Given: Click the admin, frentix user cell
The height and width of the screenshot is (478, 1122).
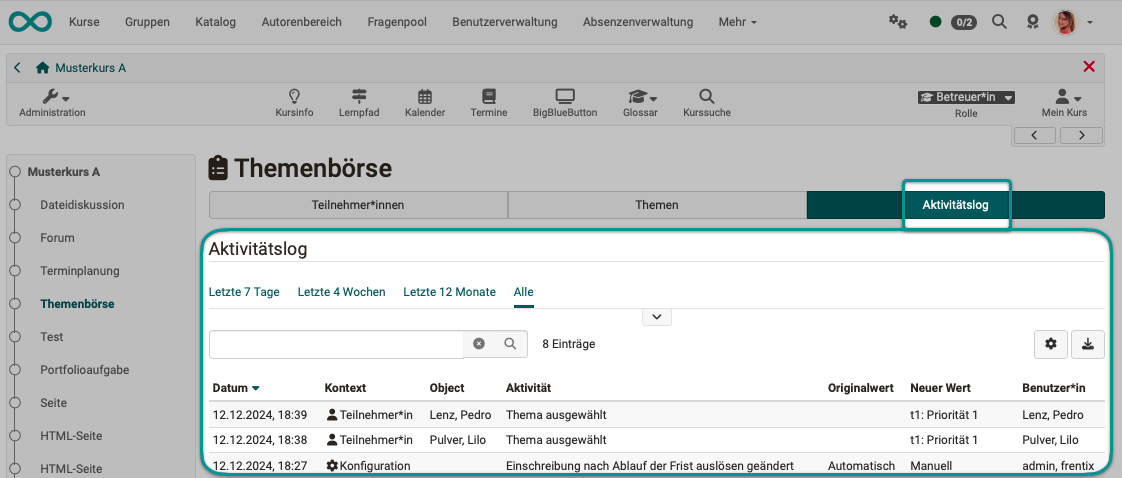Looking at the screenshot, I should click(1058, 466).
